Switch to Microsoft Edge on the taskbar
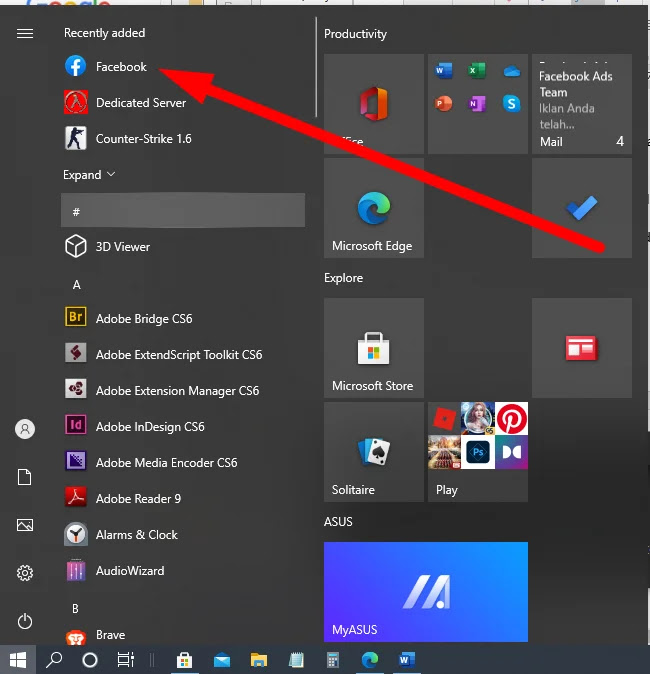The height and width of the screenshot is (674, 650). pyautogui.click(x=370, y=659)
